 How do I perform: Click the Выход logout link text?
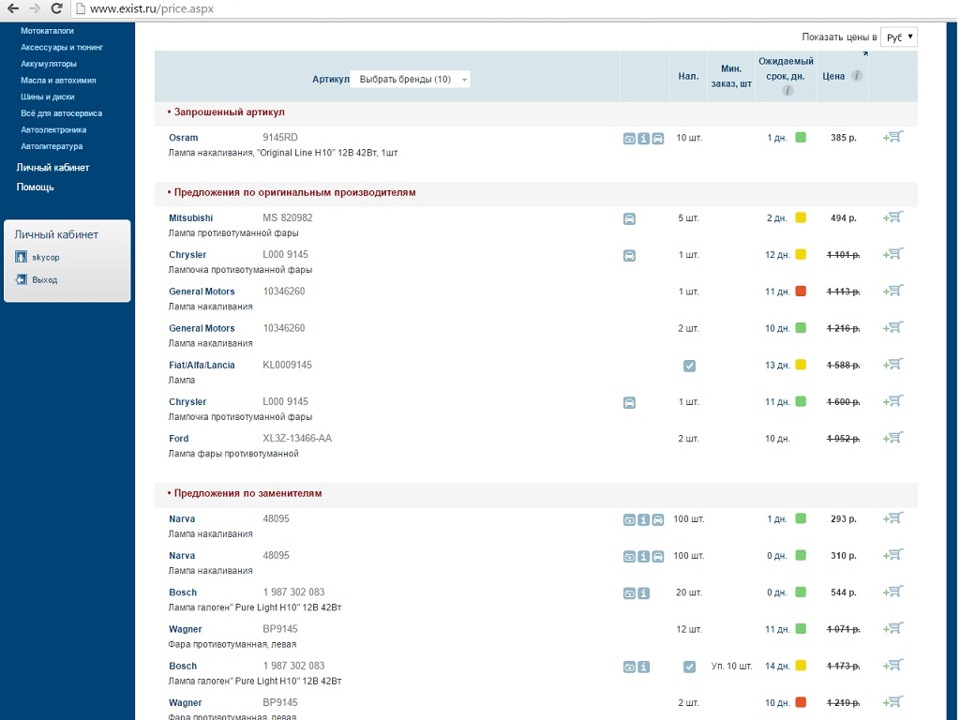pyautogui.click(x=45, y=280)
